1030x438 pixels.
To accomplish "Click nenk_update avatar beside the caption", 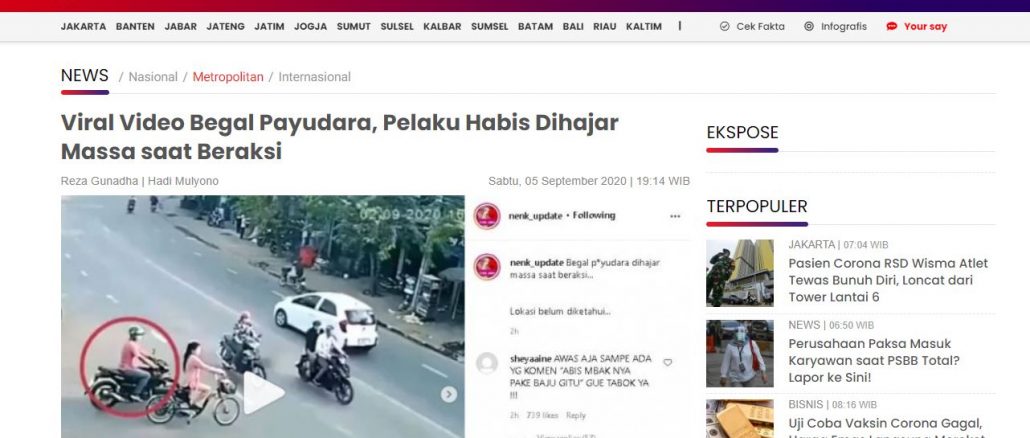I will tap(487, 267).
